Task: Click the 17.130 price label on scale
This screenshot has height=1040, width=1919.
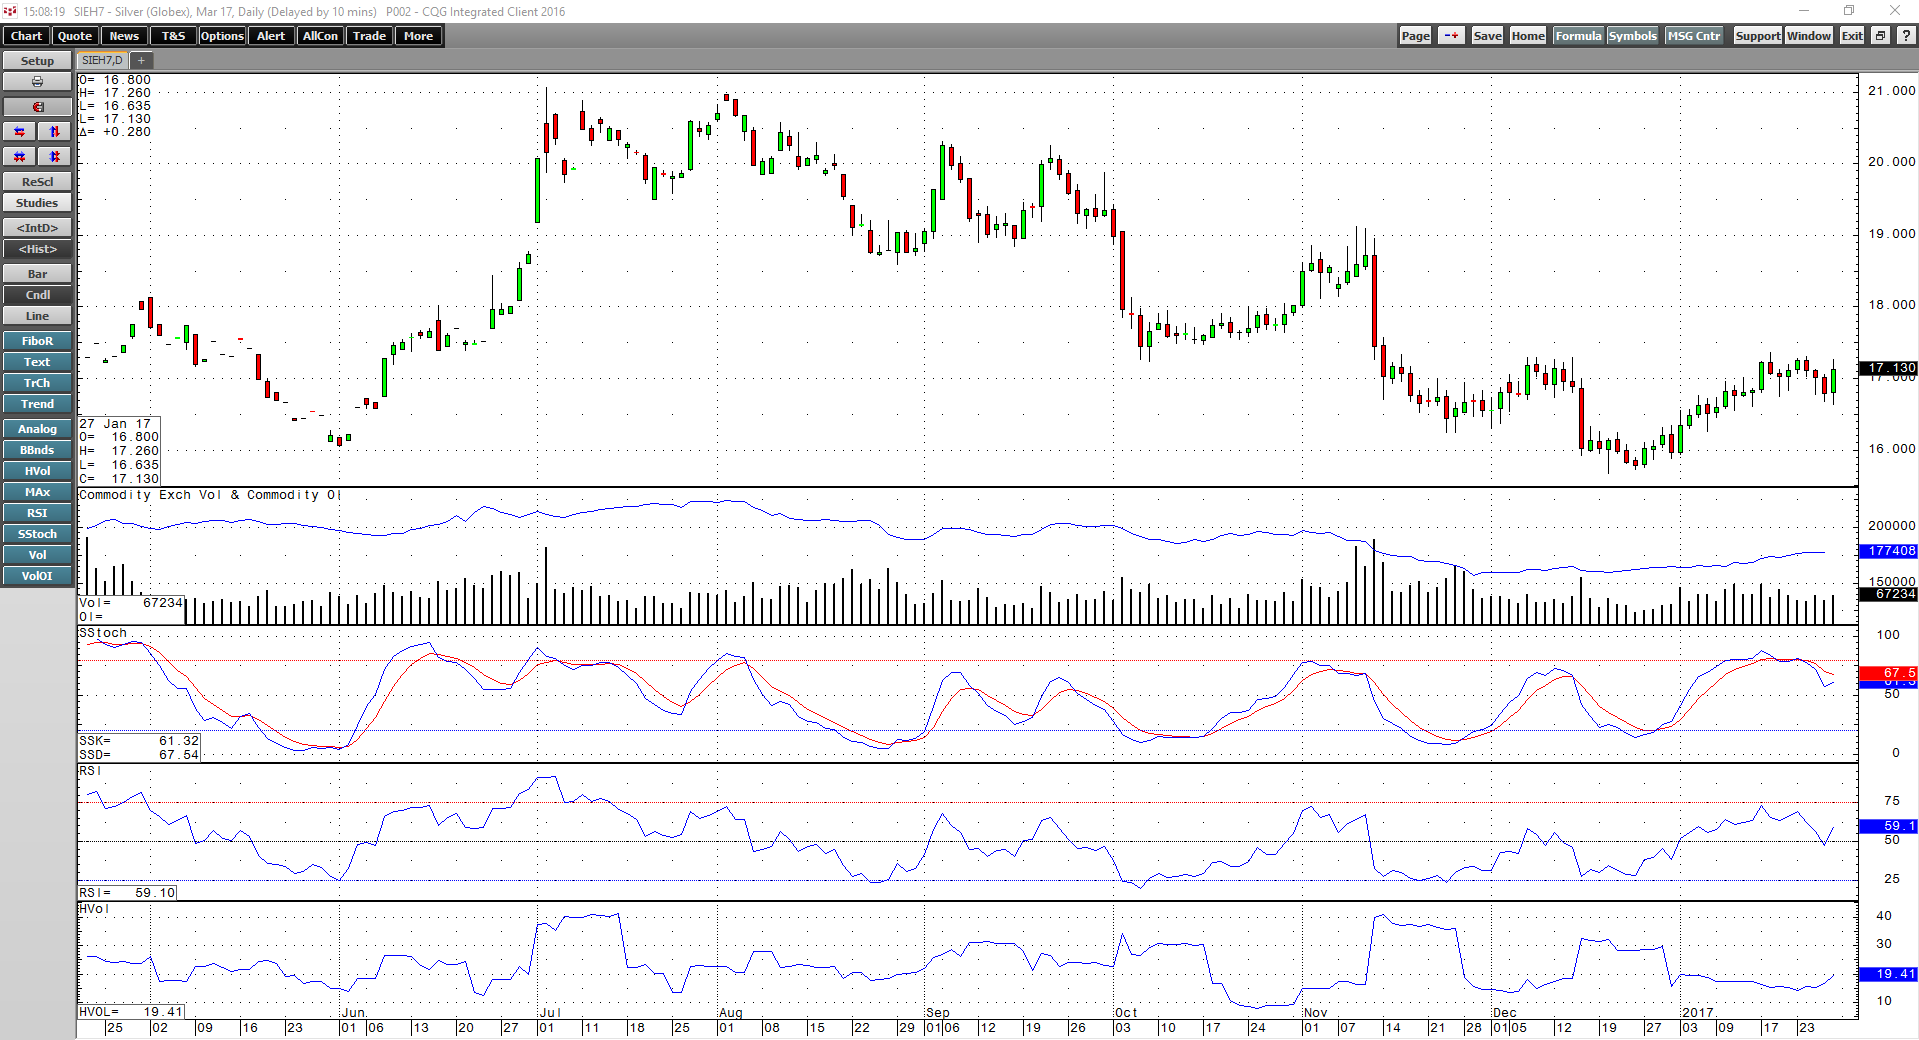Action: pyautogui.click(x=1888, y=368)
